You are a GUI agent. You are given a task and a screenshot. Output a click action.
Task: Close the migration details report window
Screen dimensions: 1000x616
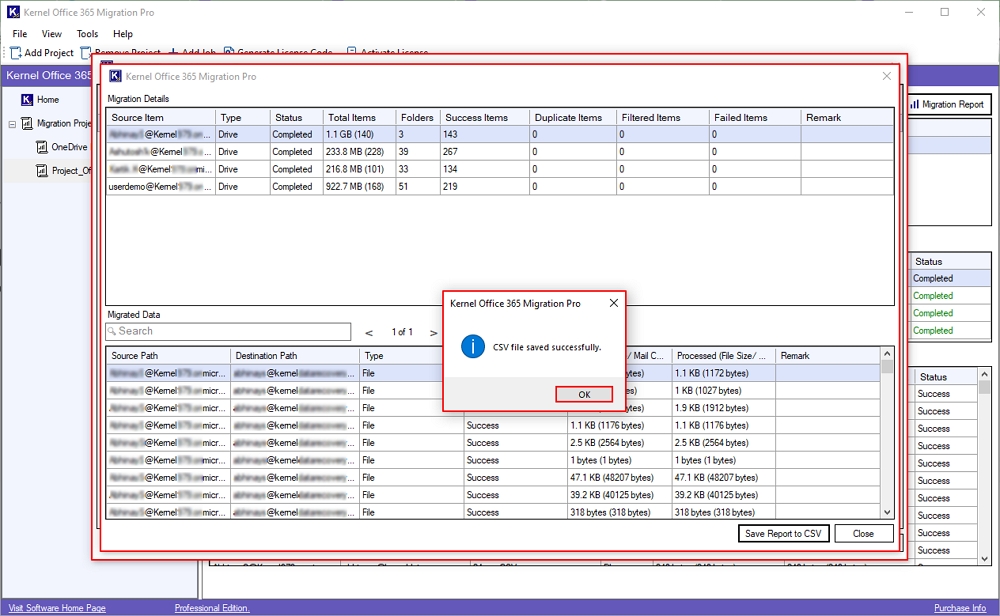(x=886, y=76)
